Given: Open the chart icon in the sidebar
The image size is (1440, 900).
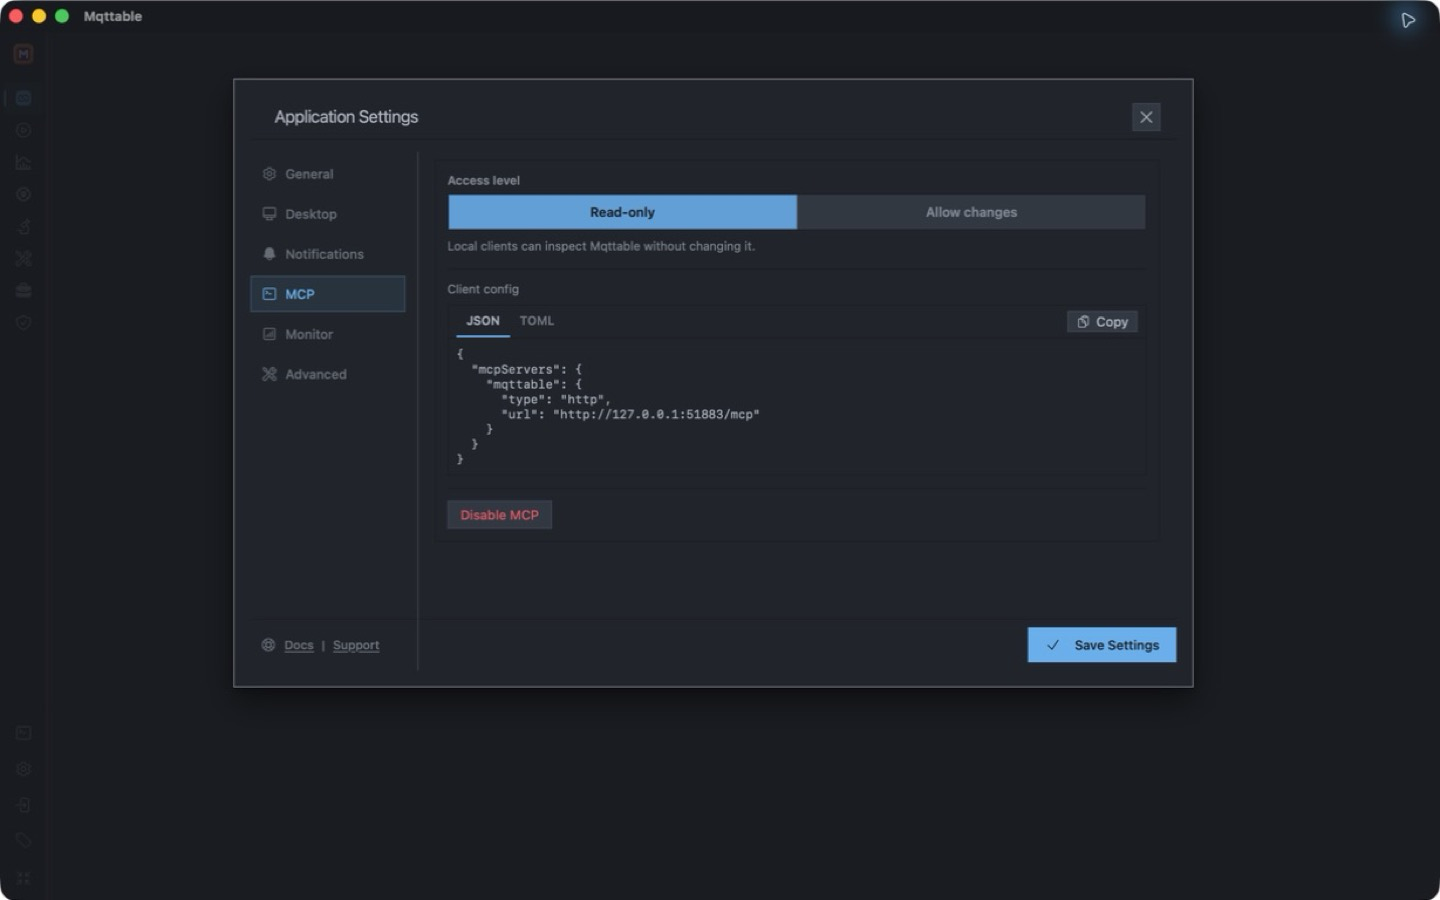Looking at the screenshot, I should (23, 162).
